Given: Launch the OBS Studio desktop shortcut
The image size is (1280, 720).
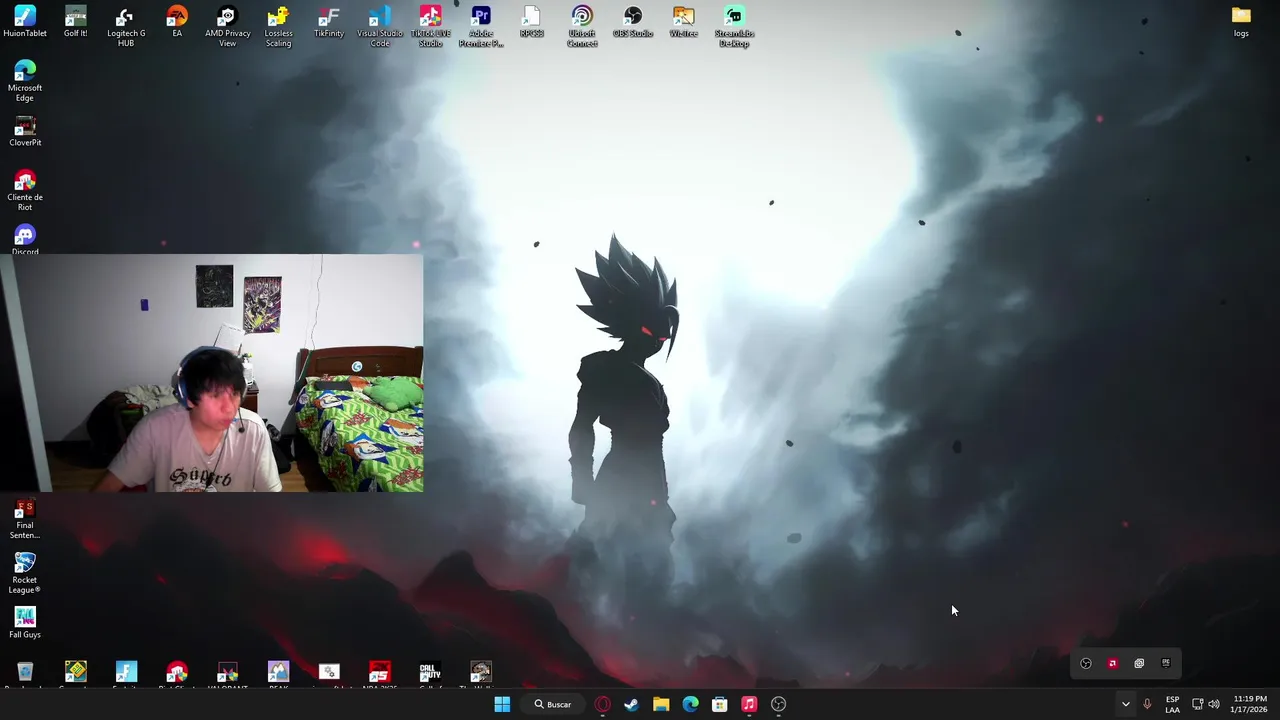Looking at the screenshot, I should 633,22.
